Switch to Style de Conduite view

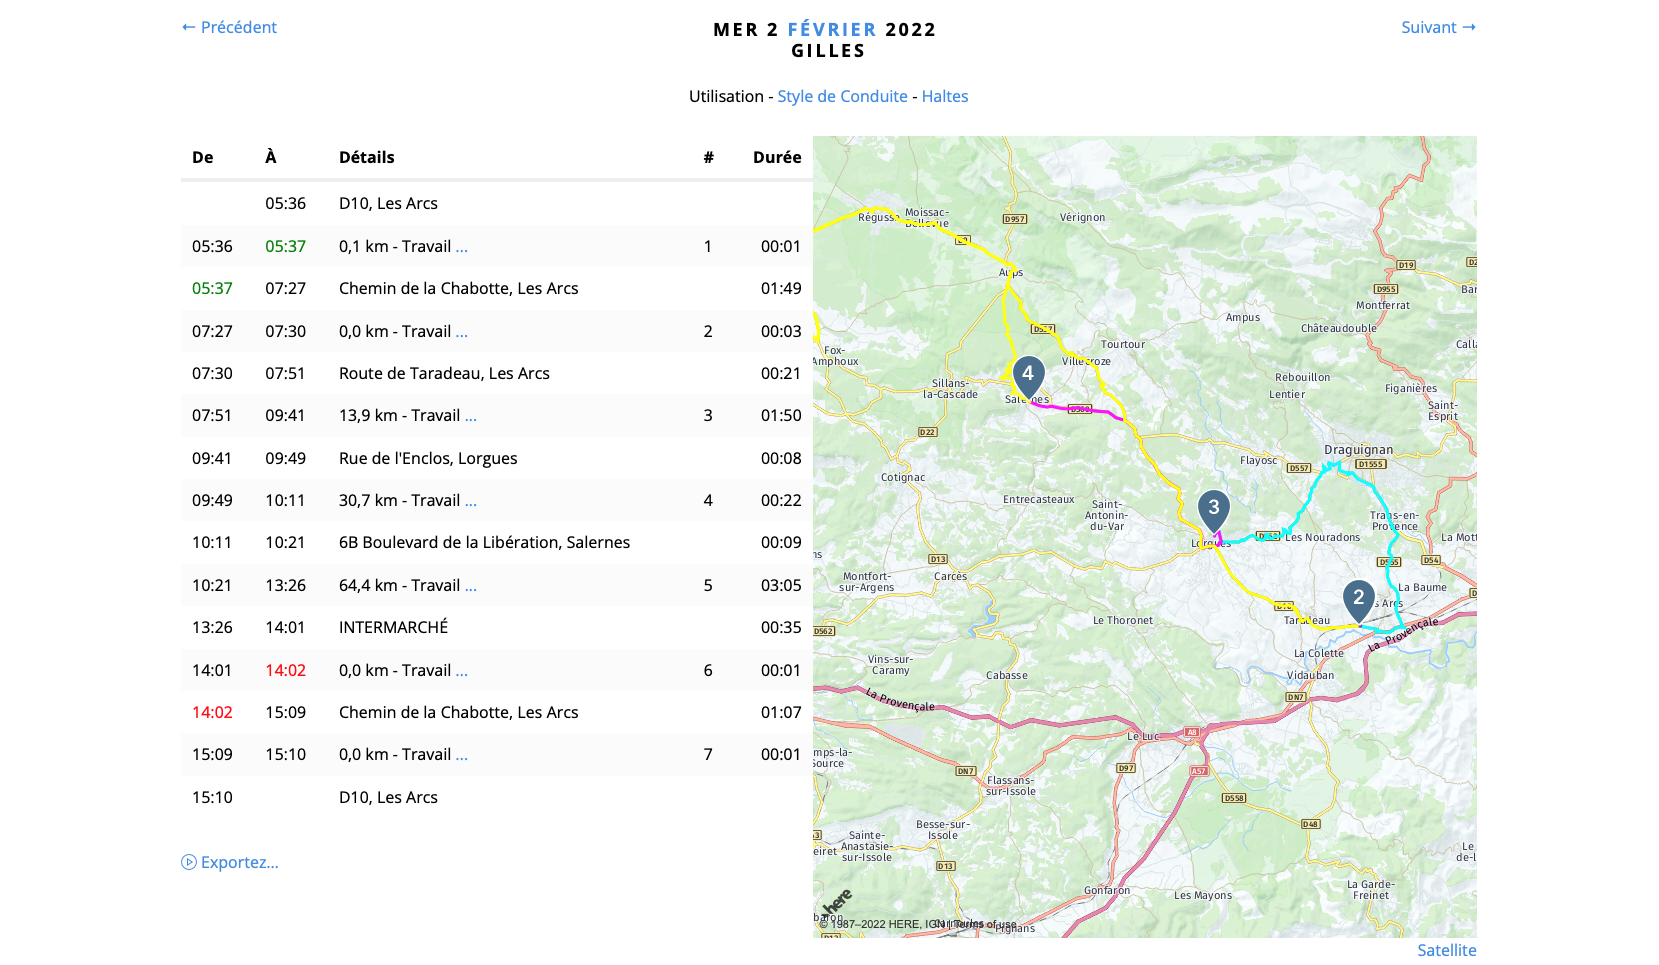click(842, 96)
